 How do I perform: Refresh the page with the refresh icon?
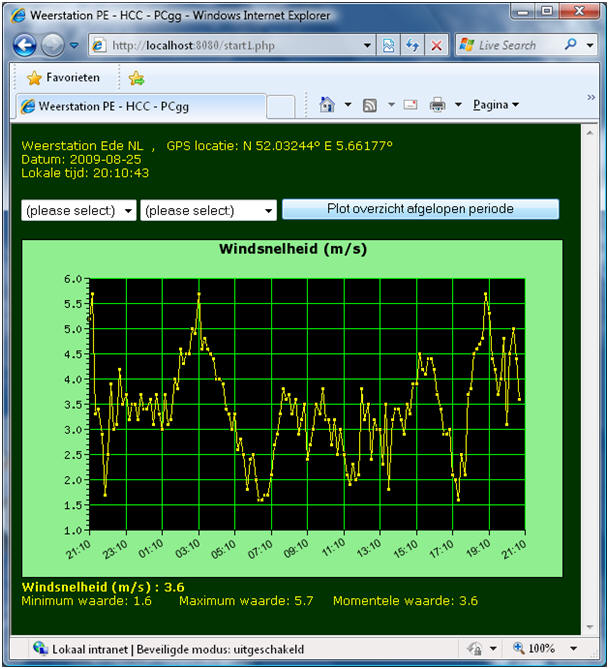(x=412, y=45)
